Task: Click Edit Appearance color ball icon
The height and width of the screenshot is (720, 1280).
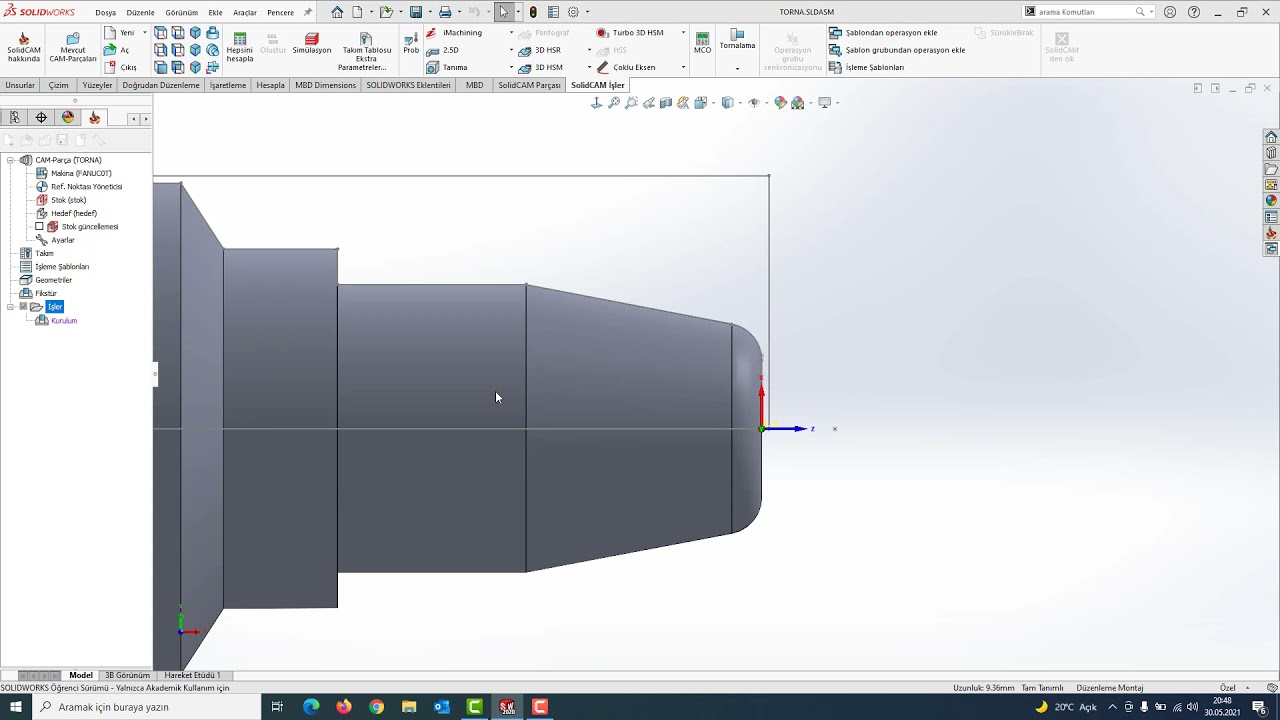Action: coord(780,103)
